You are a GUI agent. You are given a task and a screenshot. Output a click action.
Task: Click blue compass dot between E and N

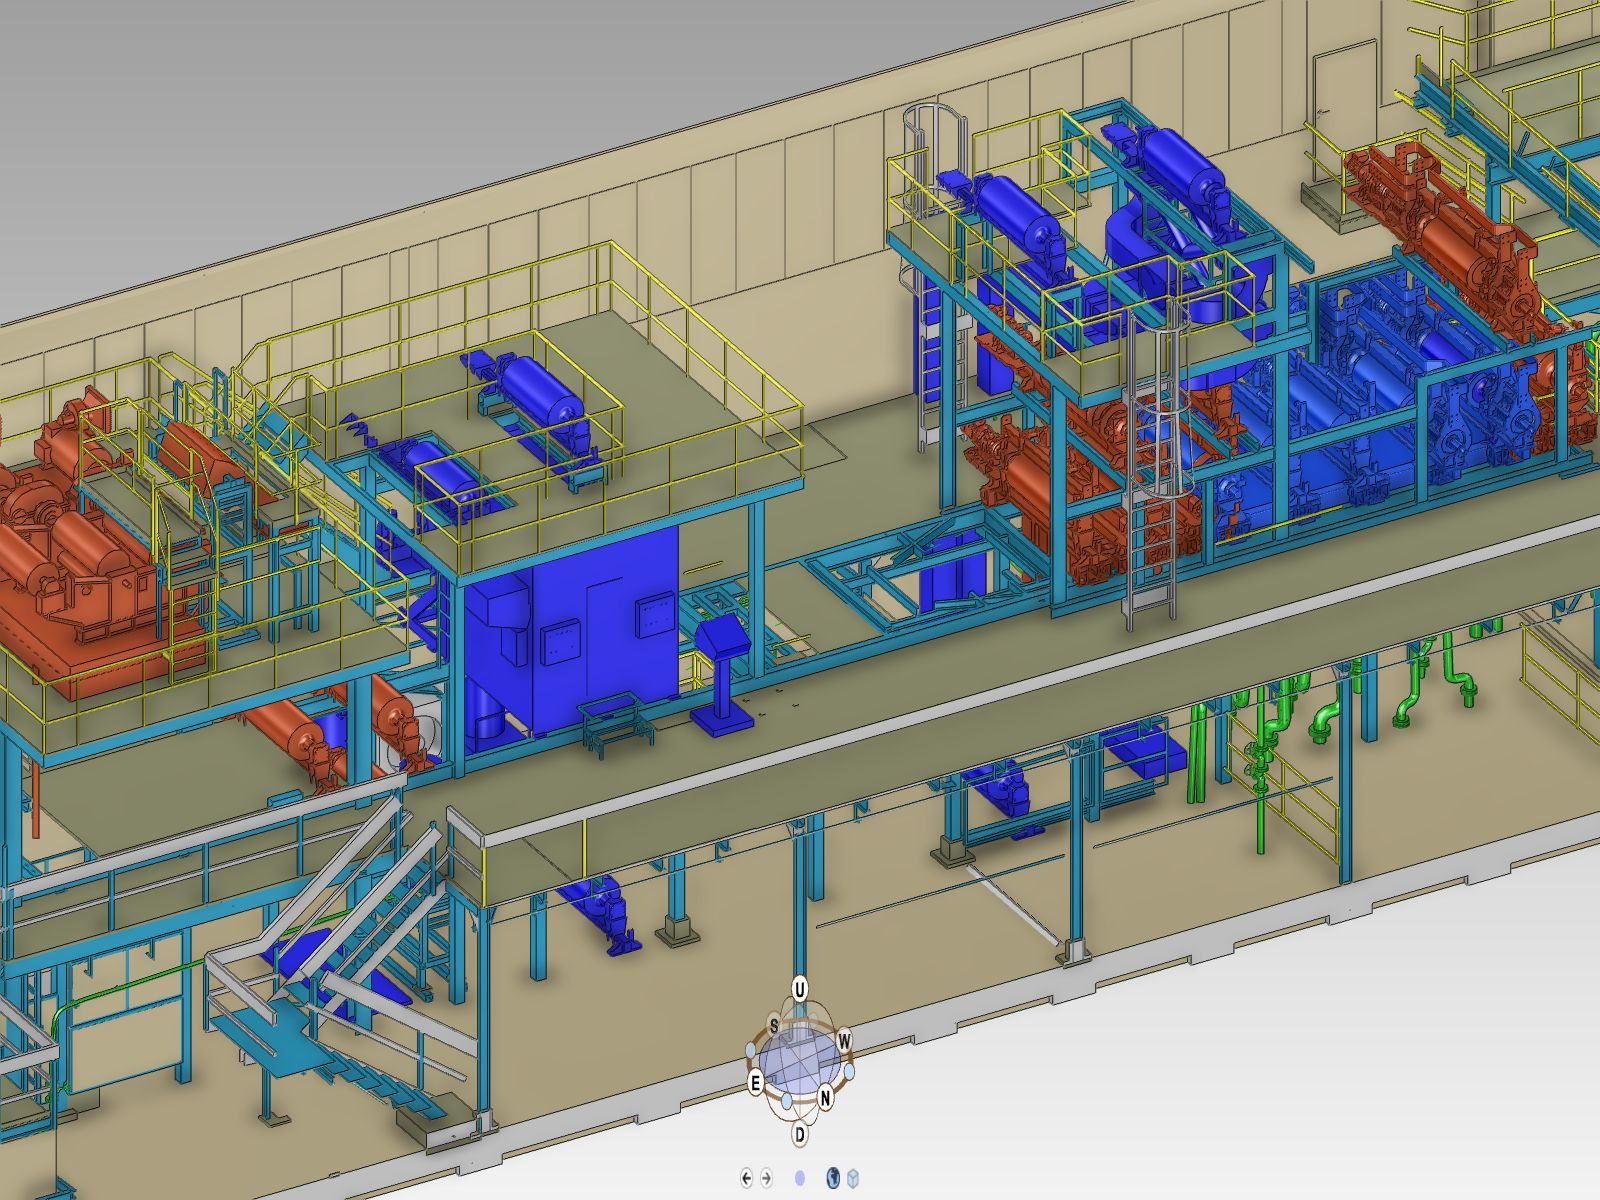786,1101
